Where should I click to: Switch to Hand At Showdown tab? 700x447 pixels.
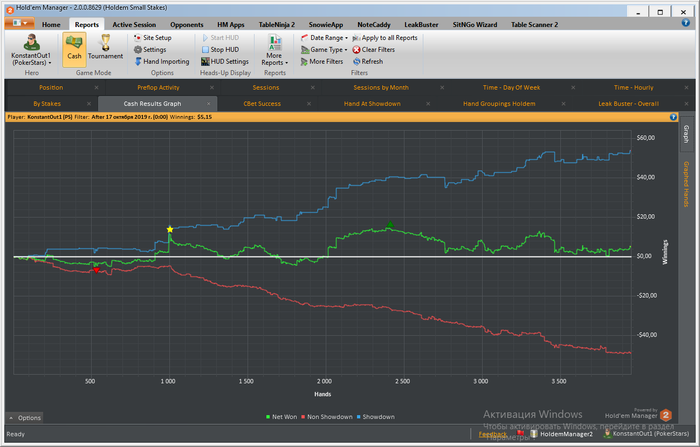[372, 104]
